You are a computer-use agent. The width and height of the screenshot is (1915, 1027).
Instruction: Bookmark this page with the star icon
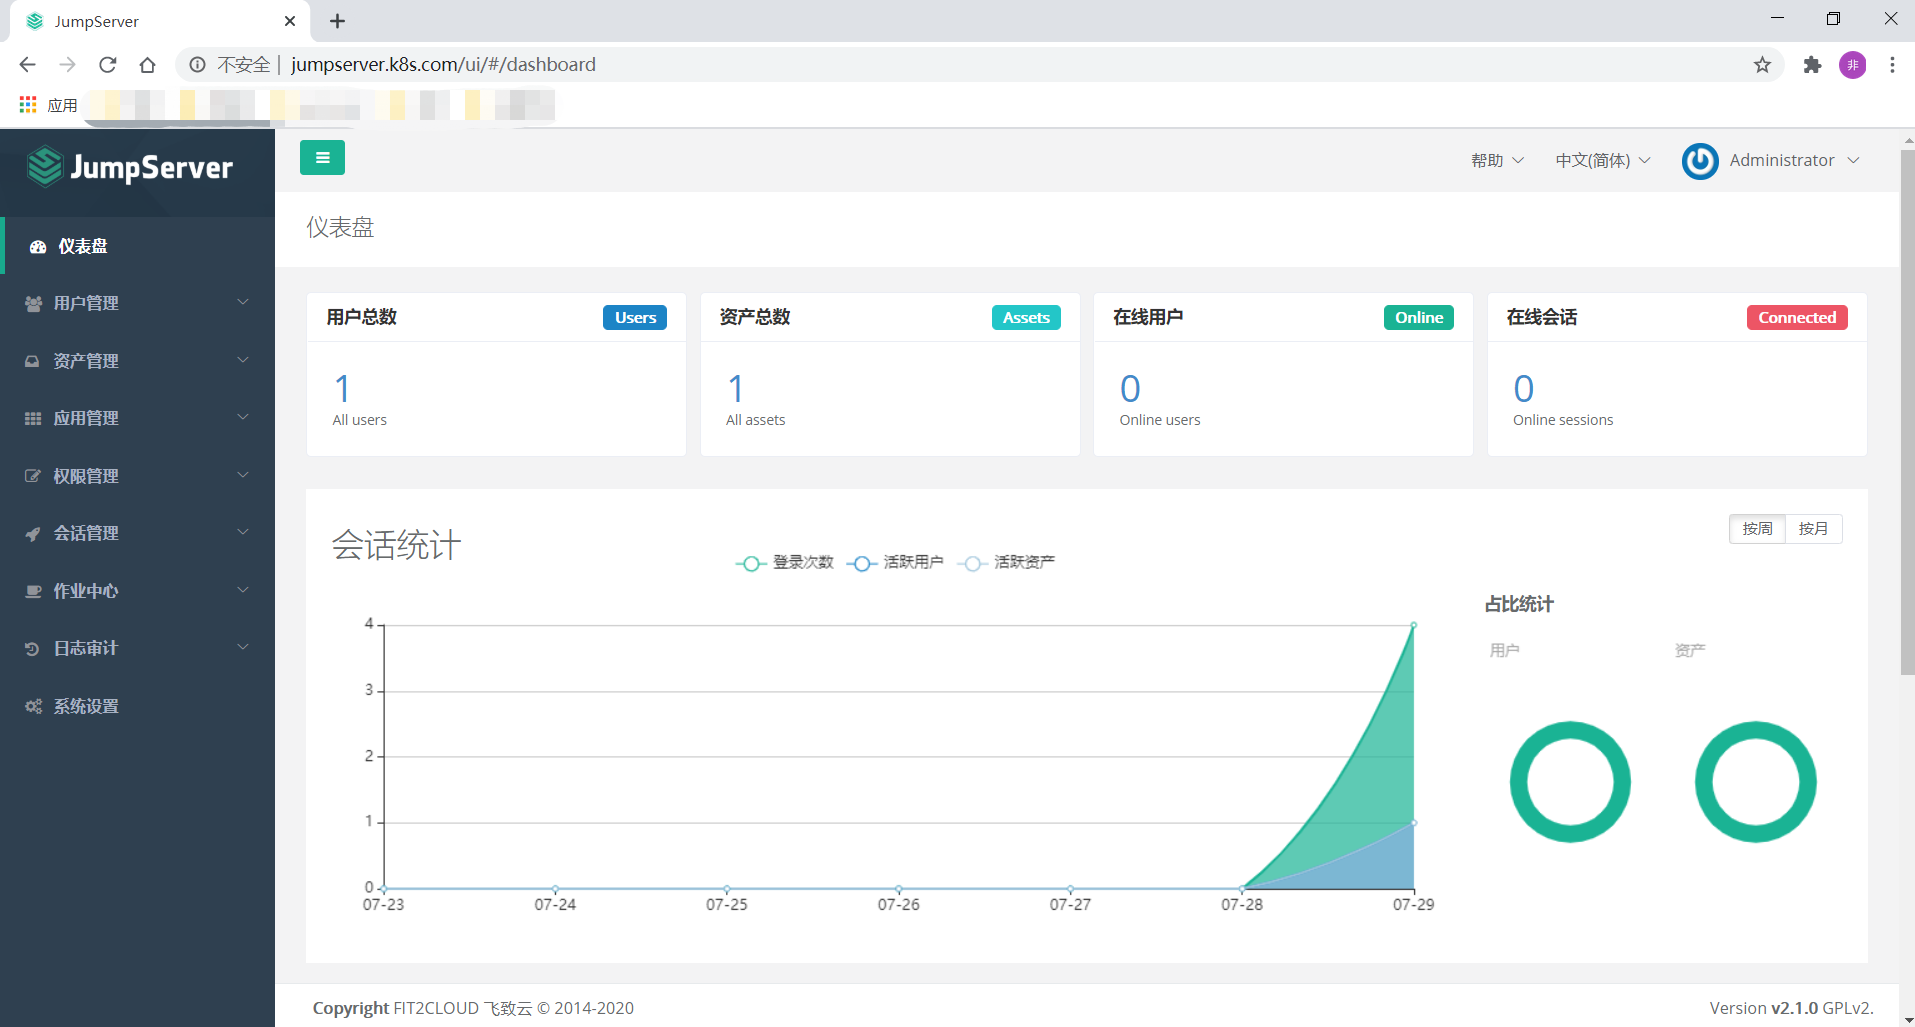pos(1762,65)
